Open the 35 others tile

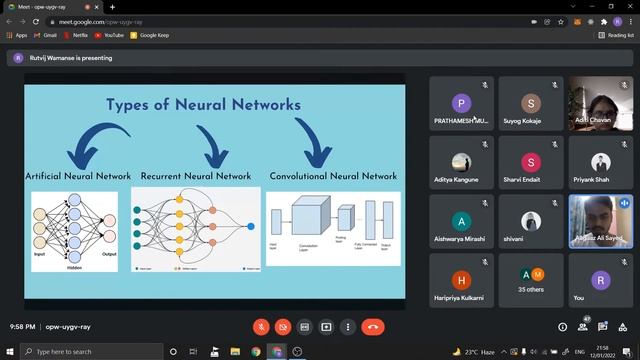click(x=531, y=280)
